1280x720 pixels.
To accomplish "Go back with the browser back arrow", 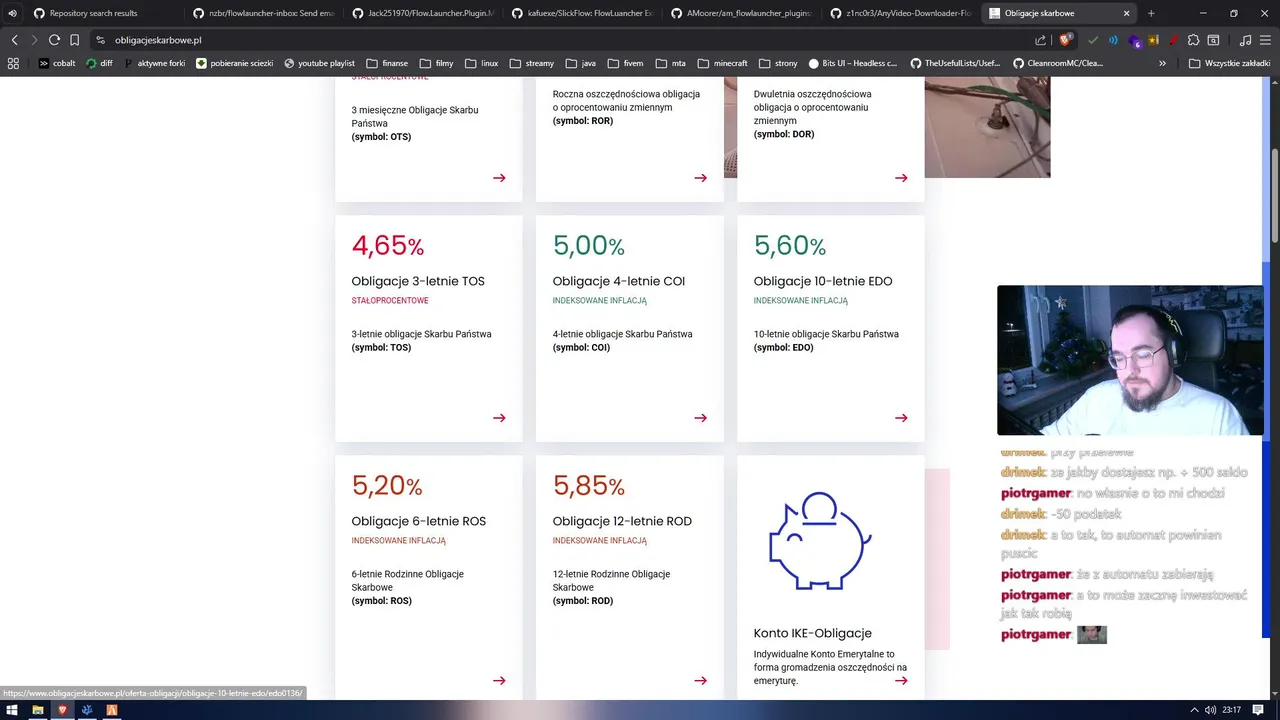I will tap(14, 40).
